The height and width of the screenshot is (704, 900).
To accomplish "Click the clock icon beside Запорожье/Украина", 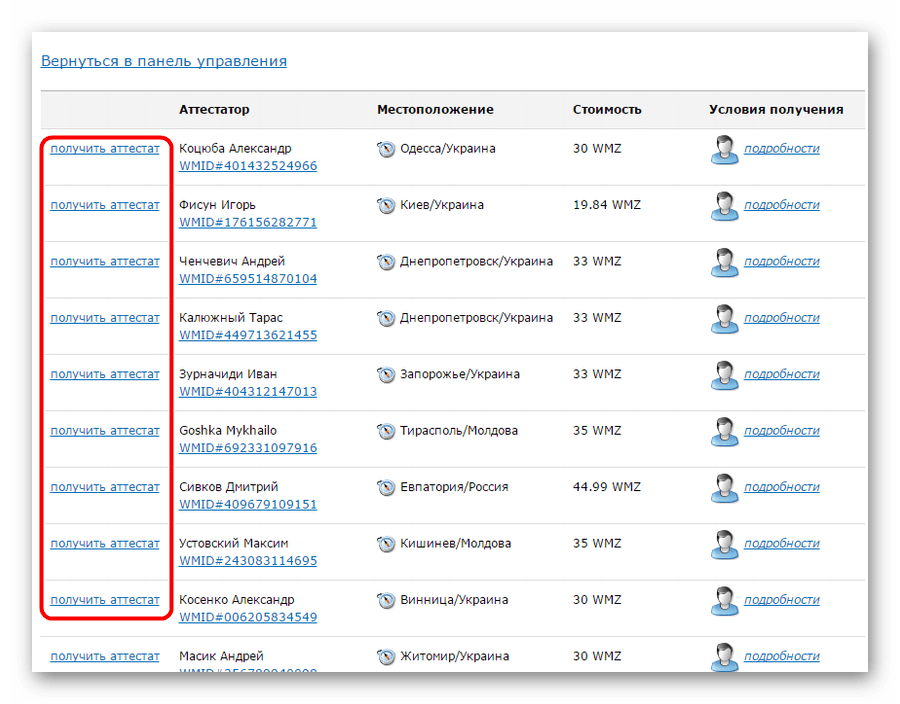I will [386, 376].
